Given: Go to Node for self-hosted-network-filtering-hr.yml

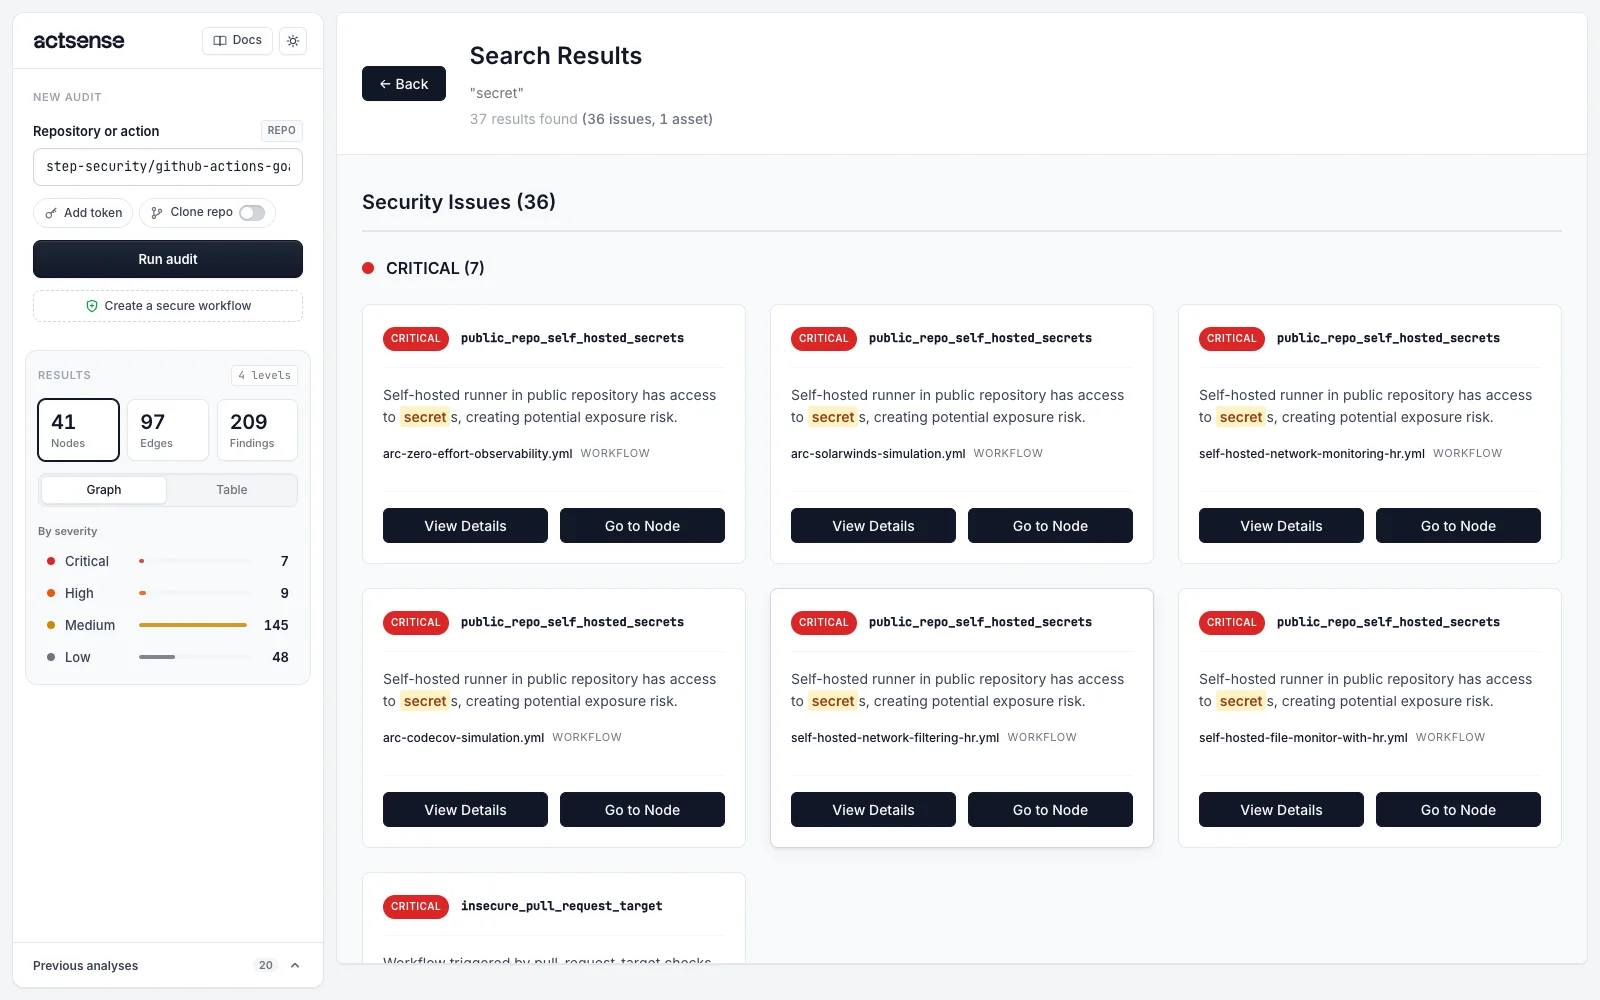Looking at the screenshot, I should point(1050,810).
